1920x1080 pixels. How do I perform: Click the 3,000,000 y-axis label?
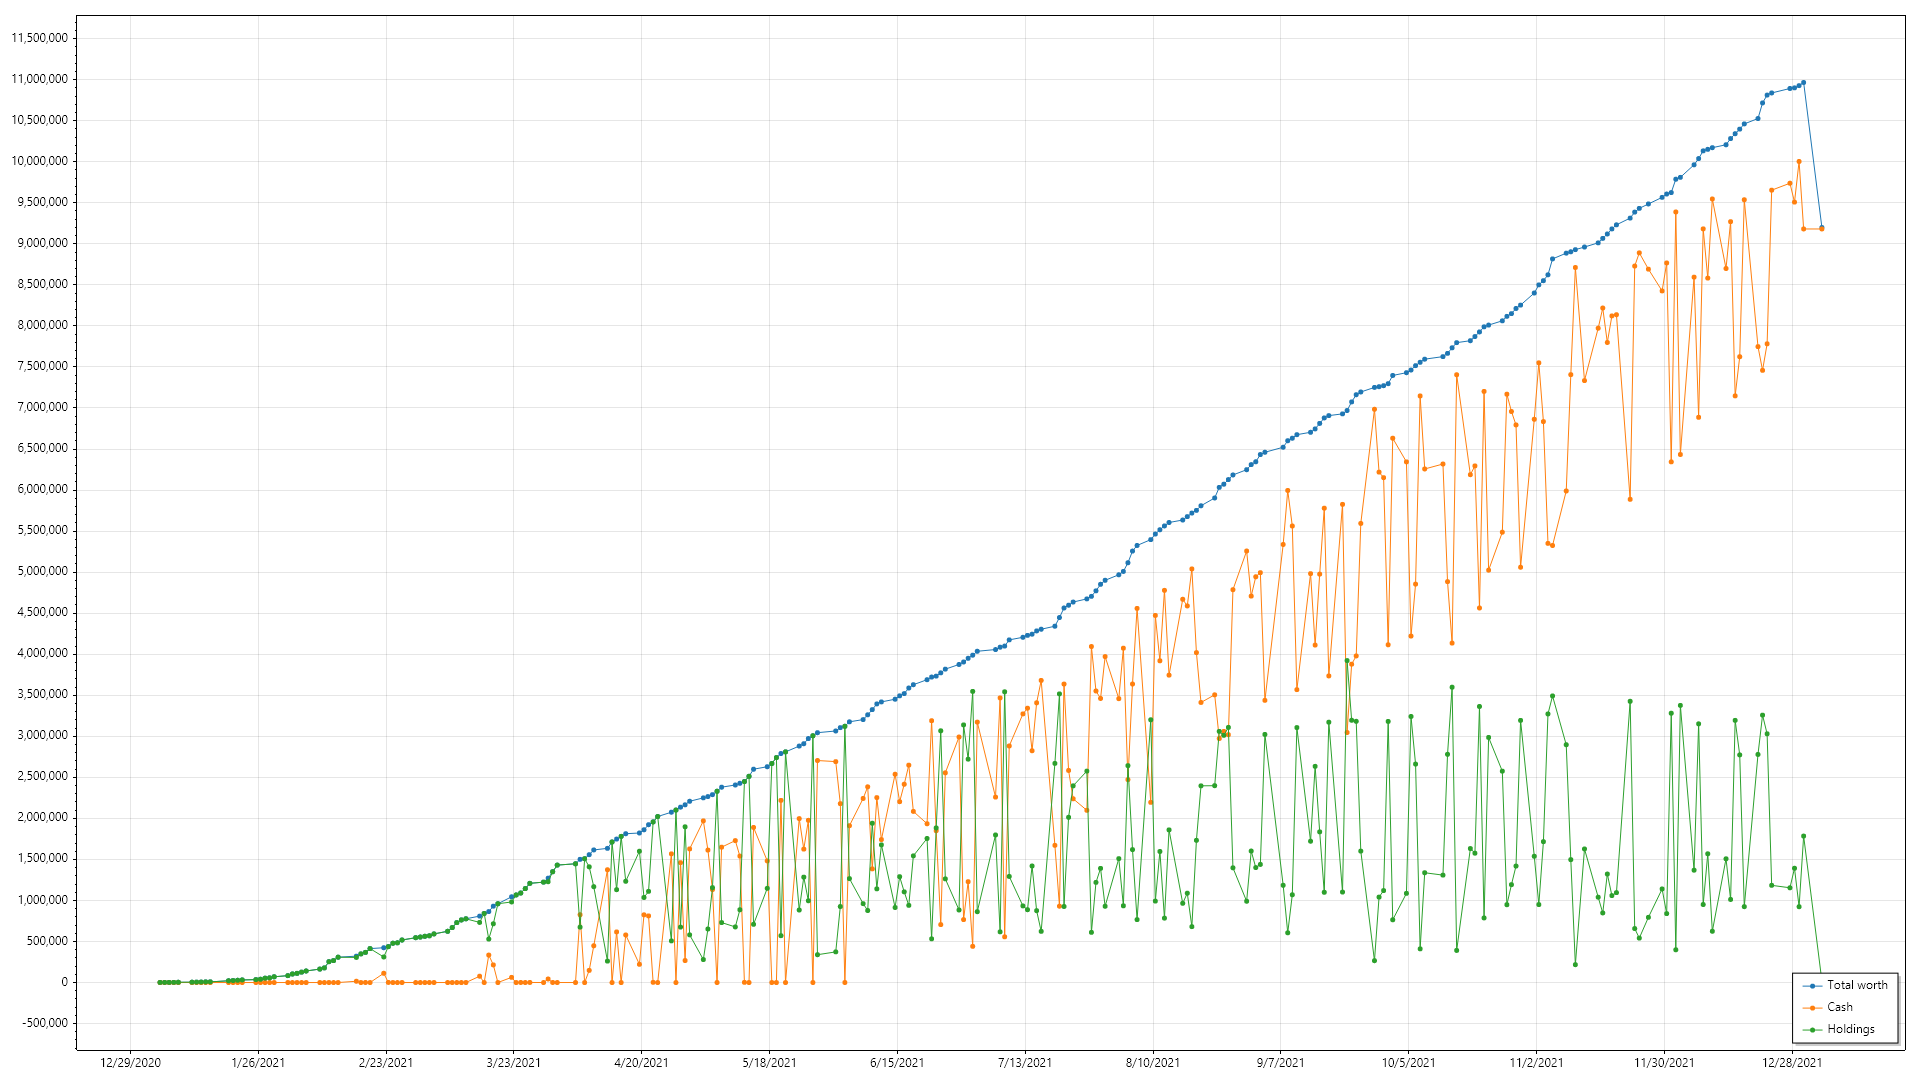[43, 735]
